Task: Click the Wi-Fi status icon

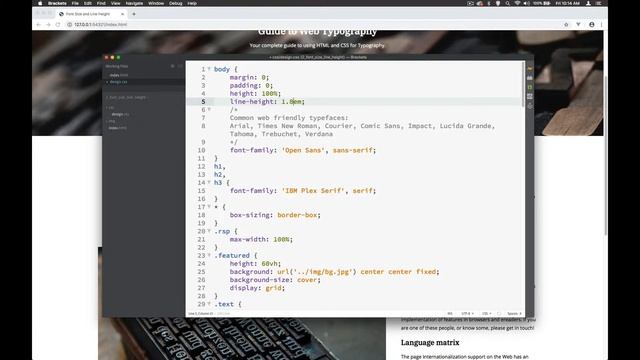Action: tap(517, 3)
